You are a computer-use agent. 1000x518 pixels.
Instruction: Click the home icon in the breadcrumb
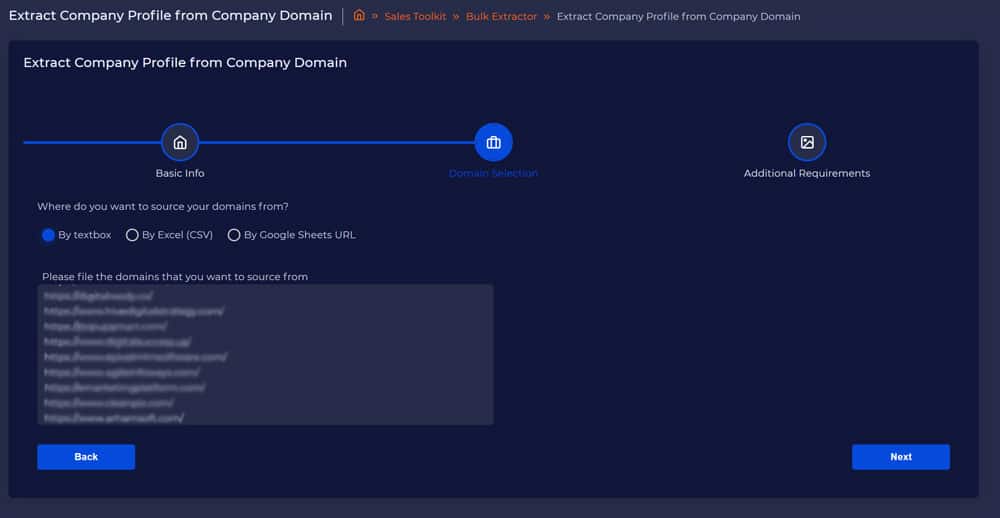click(359, 16)
